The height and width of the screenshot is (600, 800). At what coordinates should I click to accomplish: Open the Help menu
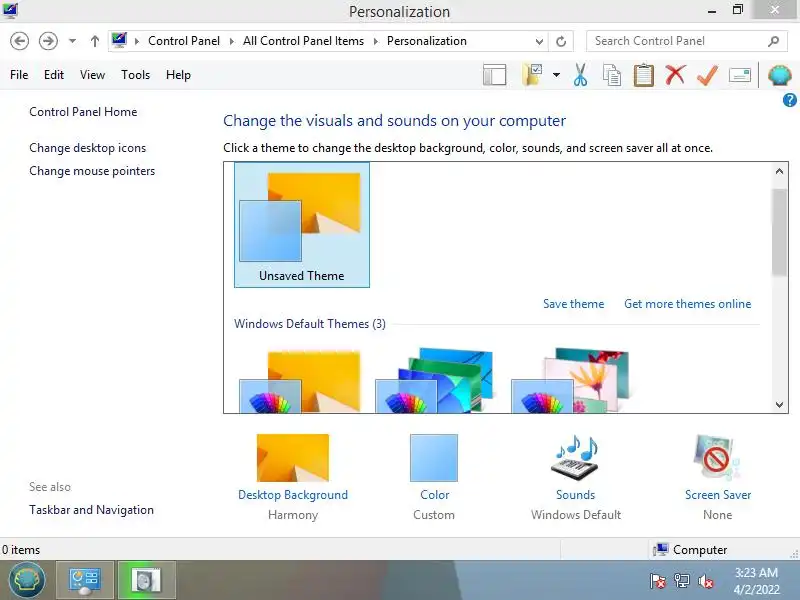point(178,75)
